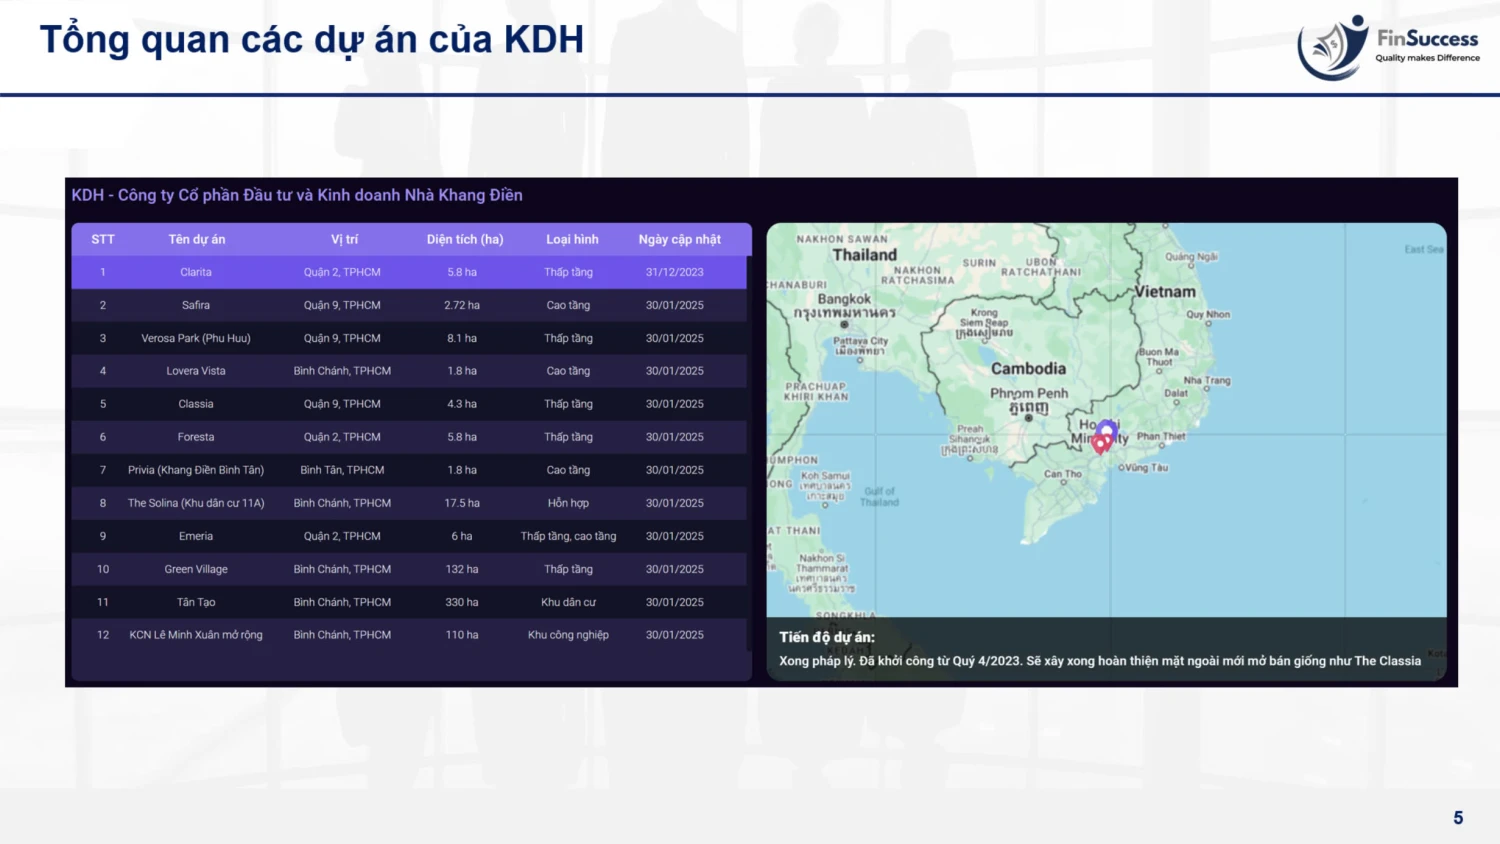Click the Khu công nghiệp type cell

(x=568, y=635)
